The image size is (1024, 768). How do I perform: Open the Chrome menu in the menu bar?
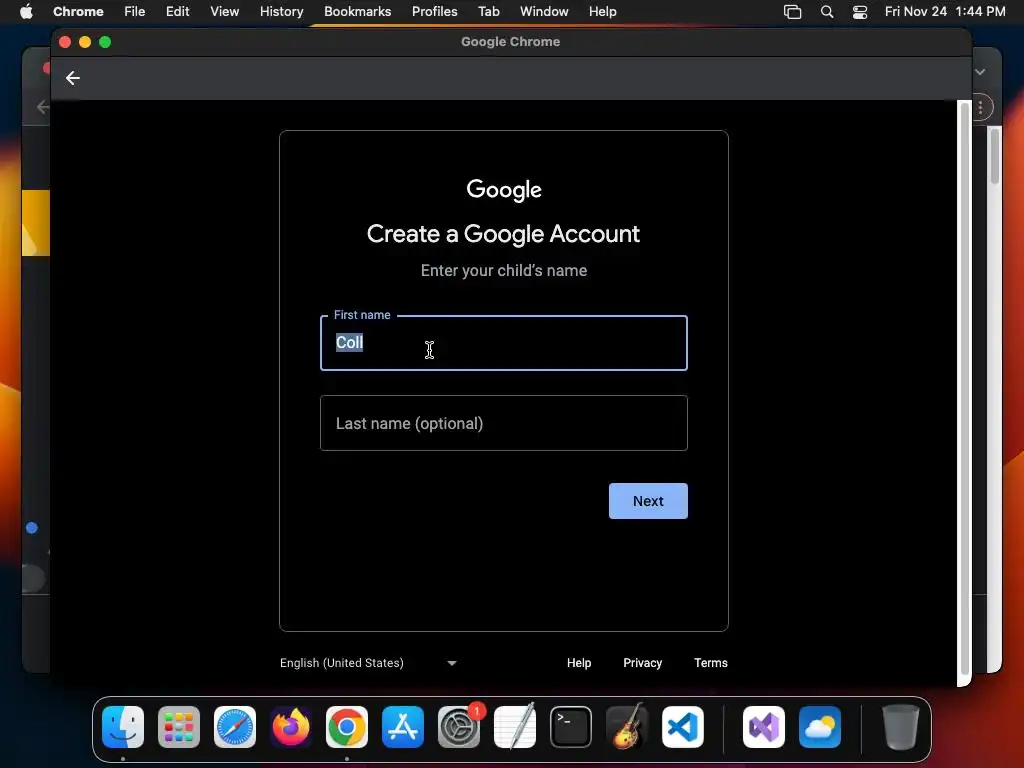coord(78,11)
